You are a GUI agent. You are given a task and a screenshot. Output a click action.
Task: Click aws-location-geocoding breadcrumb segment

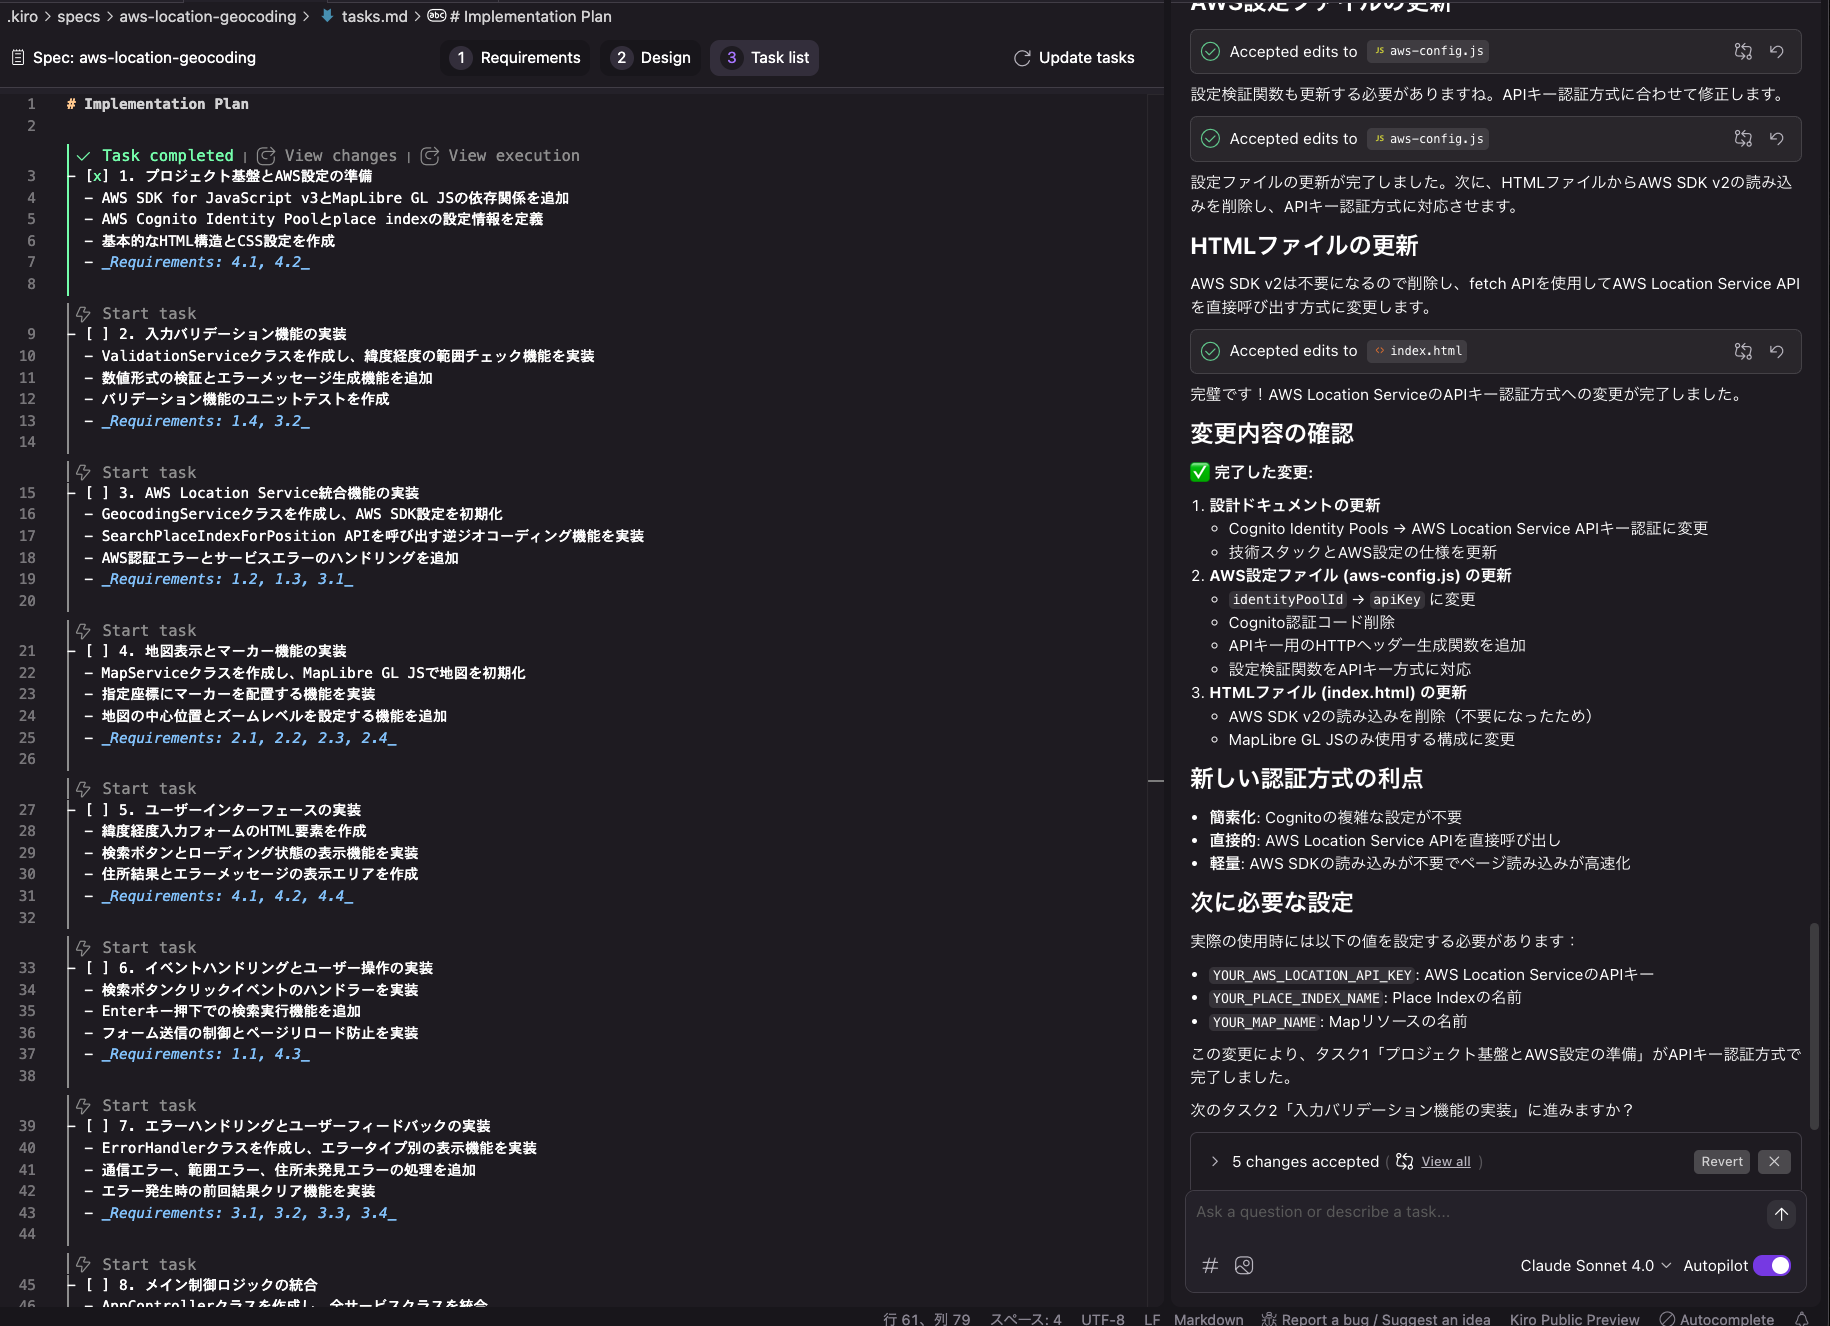(x=208, y=16)
